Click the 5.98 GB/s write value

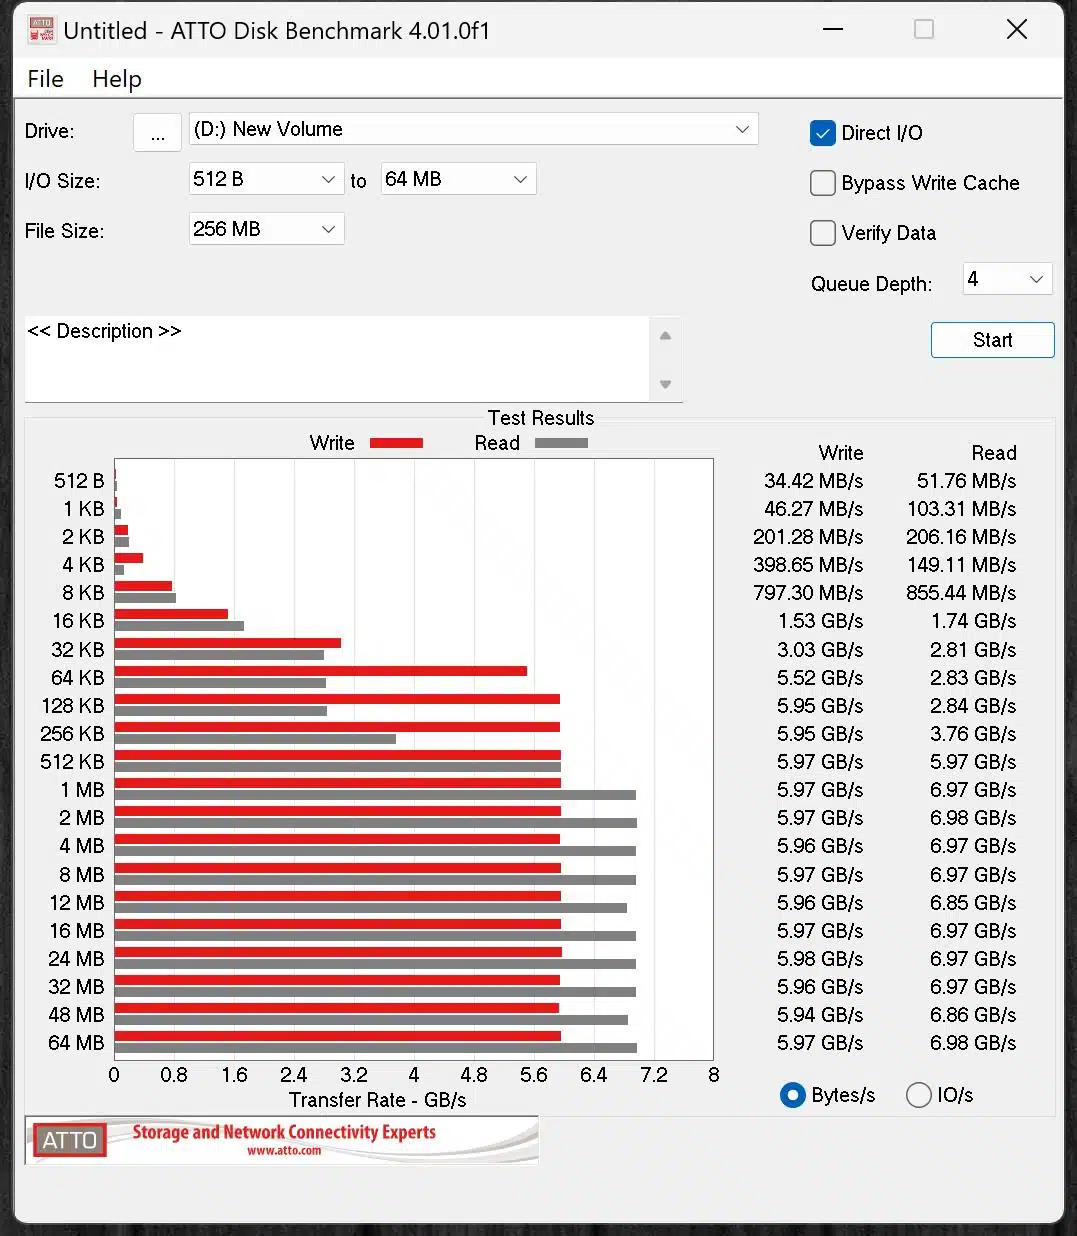[820, 959]
